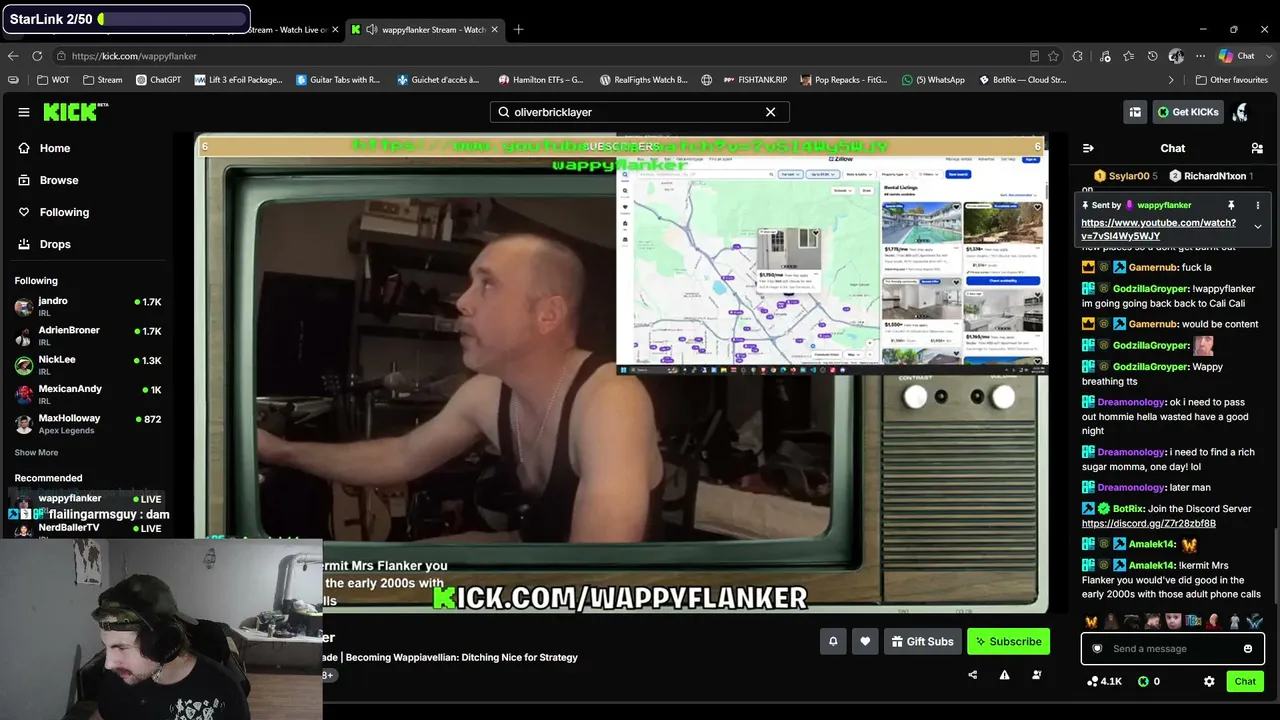This screenshot has height=720, width=1280.
Task: Toggle stream notifications bell
Action: point(833,641)
